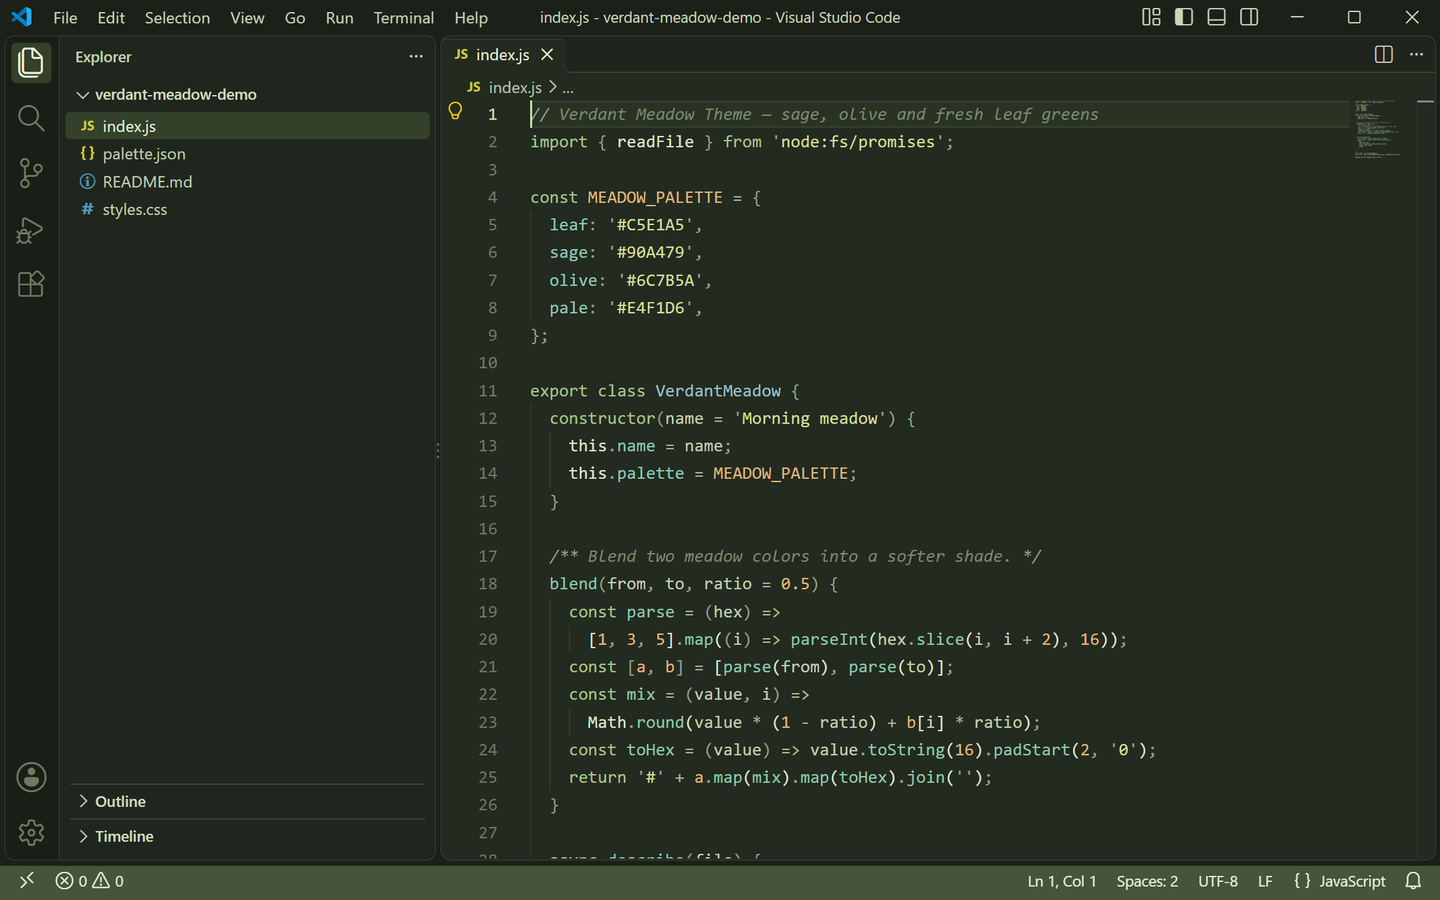Image resolution: width=1440 pixels, height=900 pixels.
Task: Toggle the secondary side bar
Action: (x=1249, y=17)
